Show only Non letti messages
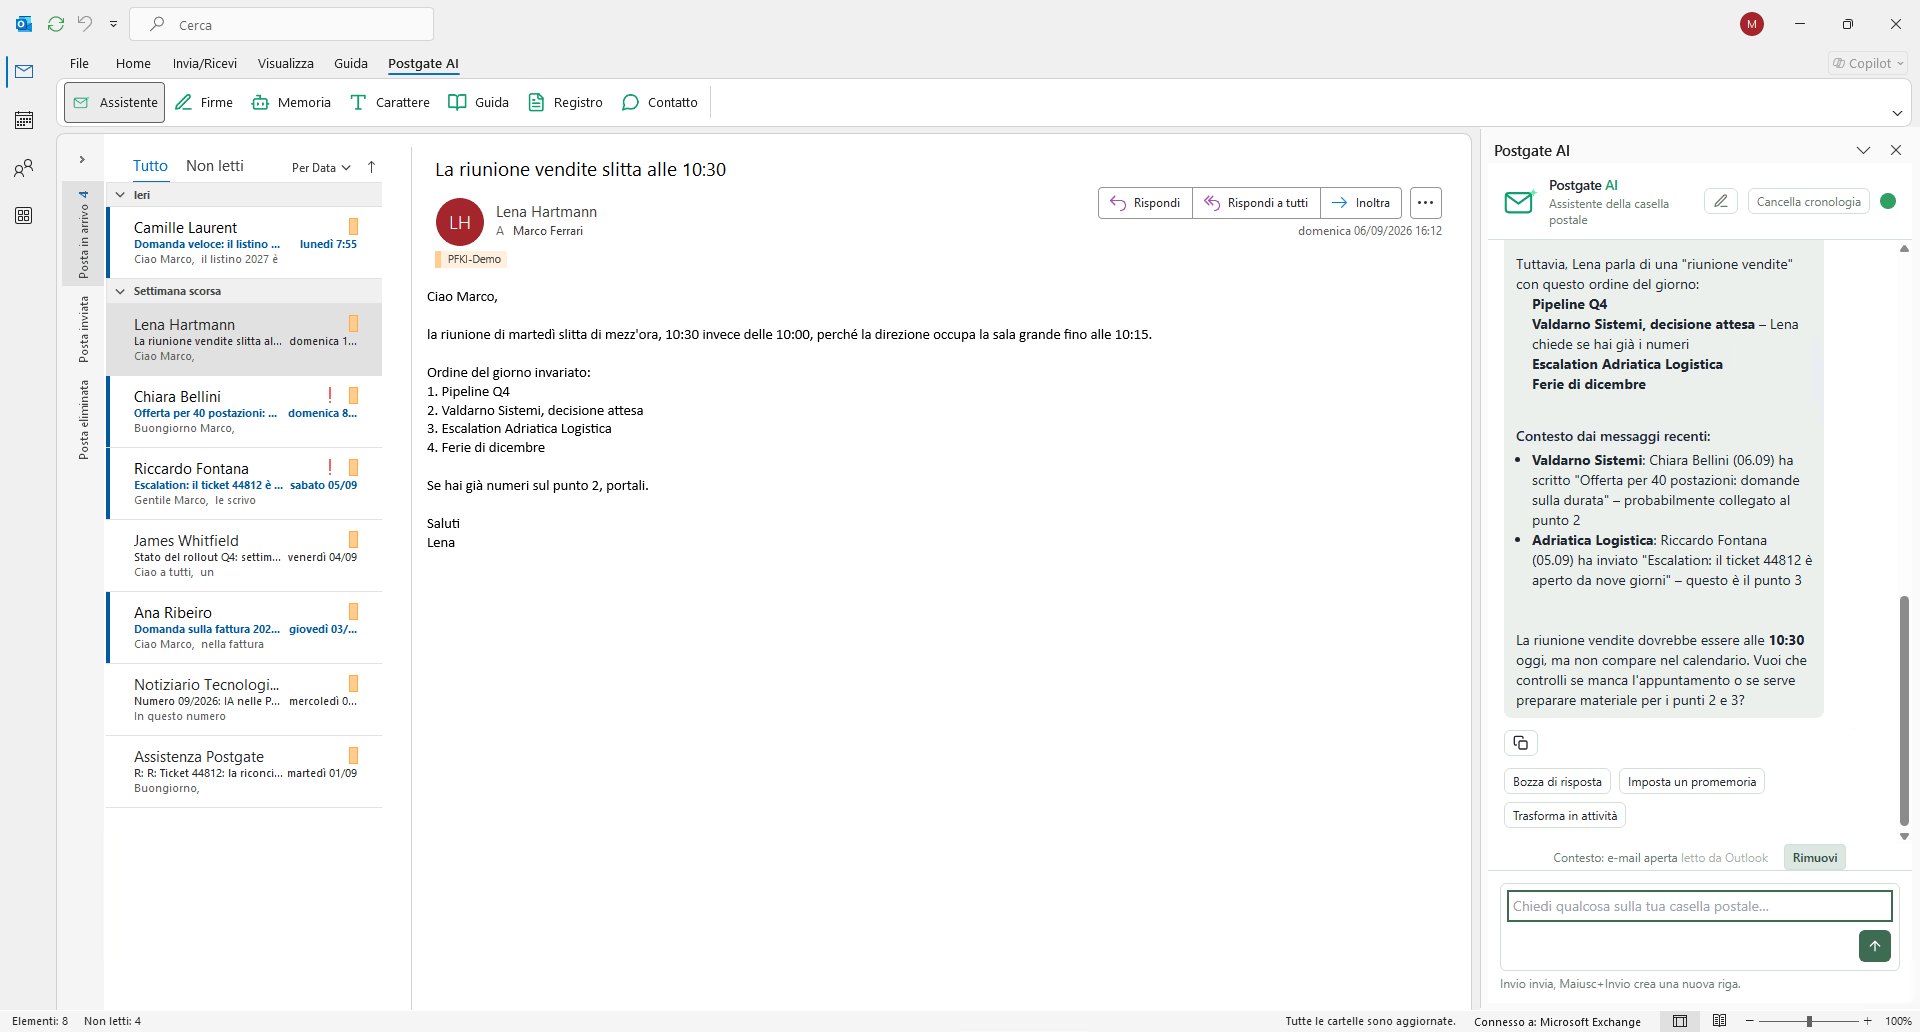The height and width of the screenshot is (1032, 1920). click(x=215, y=166)
